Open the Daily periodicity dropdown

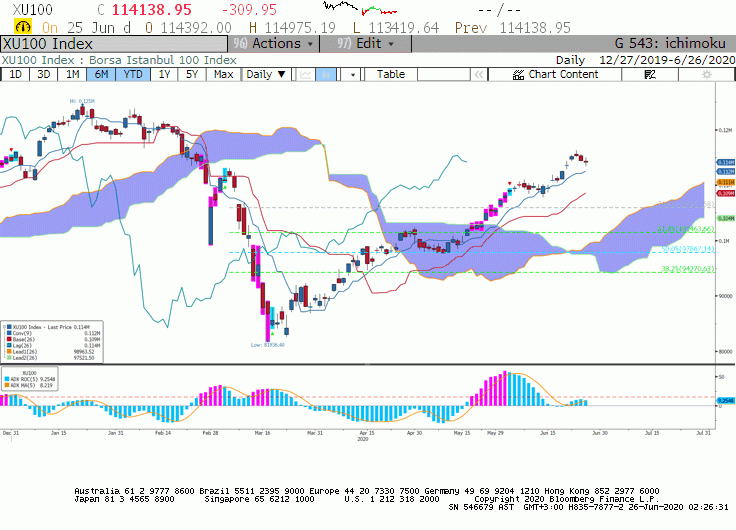coord(266,75)
